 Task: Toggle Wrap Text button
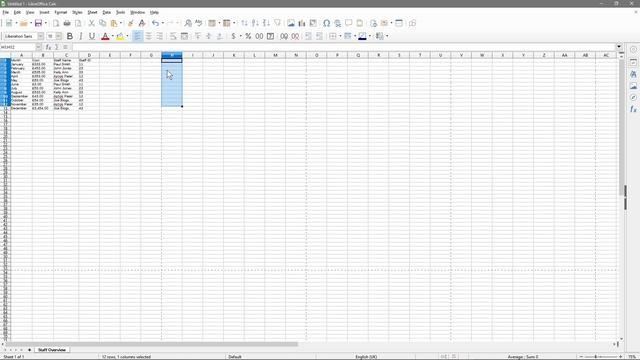click(x=173, y=36)
